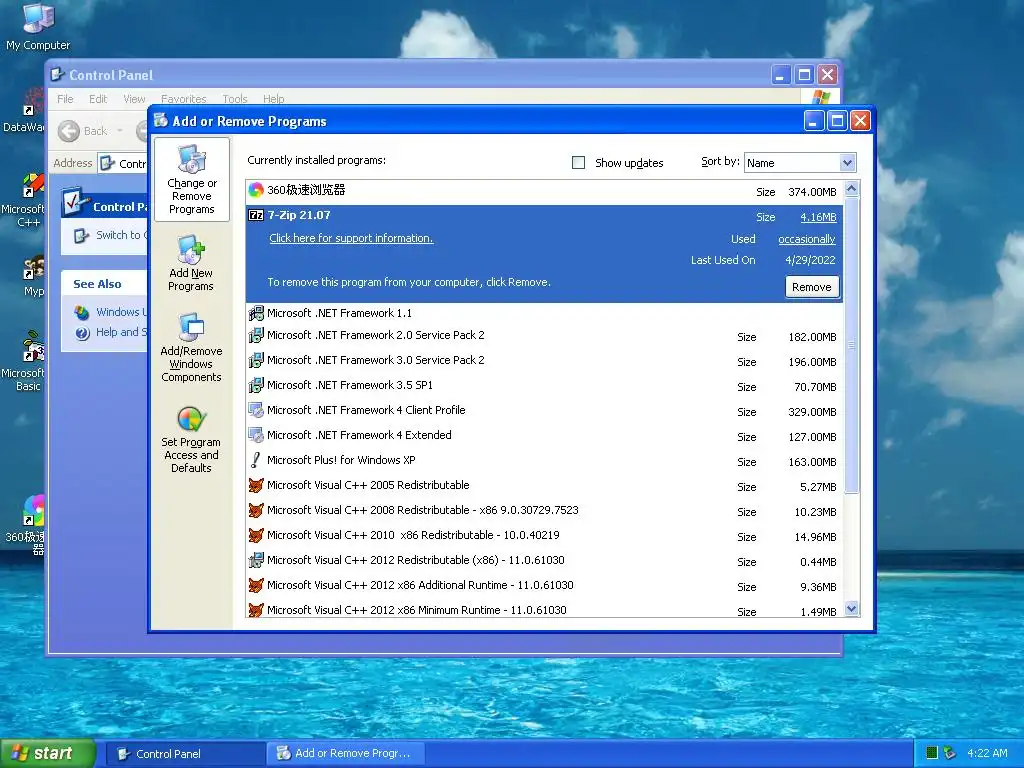The width and height of the screenshot is (1024, 768).
Task: Click icon of .NET Framework 2.0 Service Pack 2
Action: coord(256,336)
